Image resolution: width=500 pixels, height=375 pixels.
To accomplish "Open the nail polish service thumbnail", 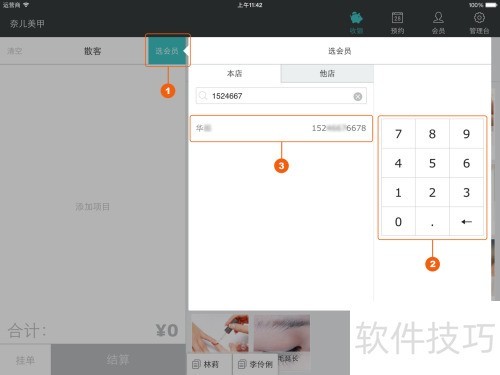I will point(220,333).
